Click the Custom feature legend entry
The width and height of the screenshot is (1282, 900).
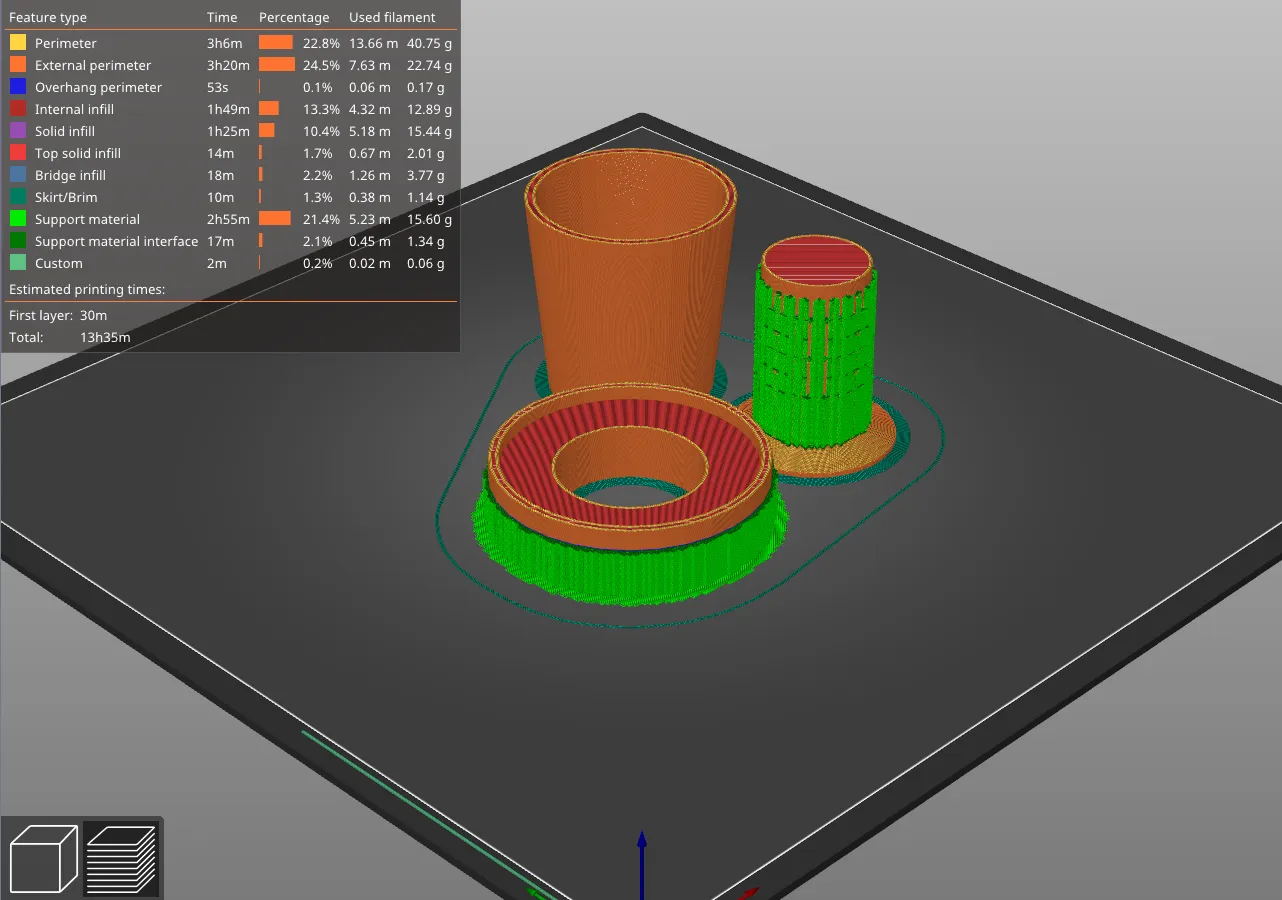[230, 263]
